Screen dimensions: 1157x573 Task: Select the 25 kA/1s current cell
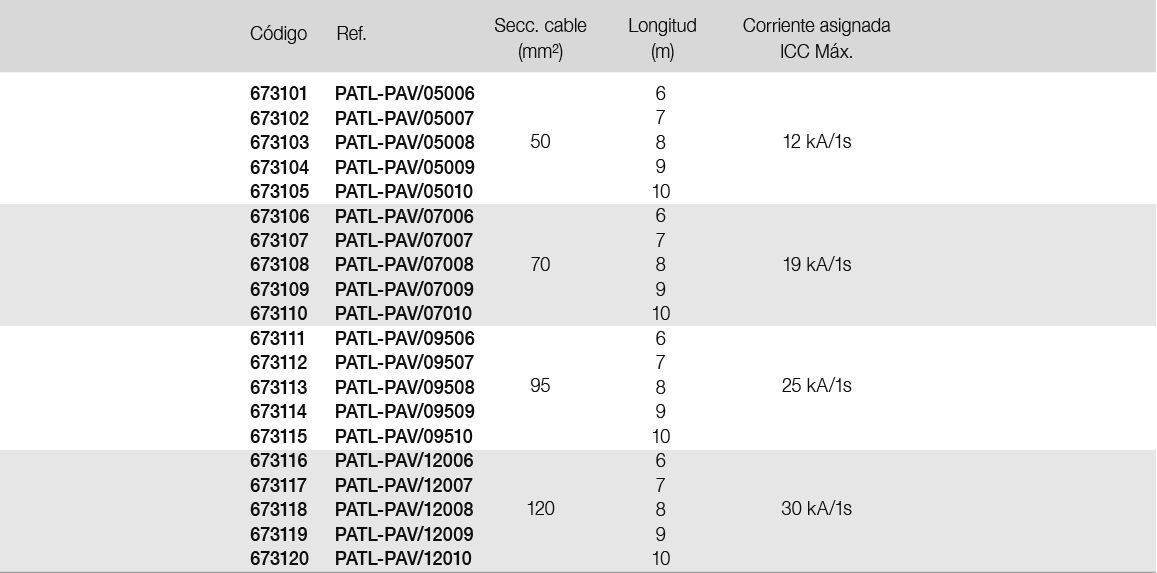[x=817, y=386]
